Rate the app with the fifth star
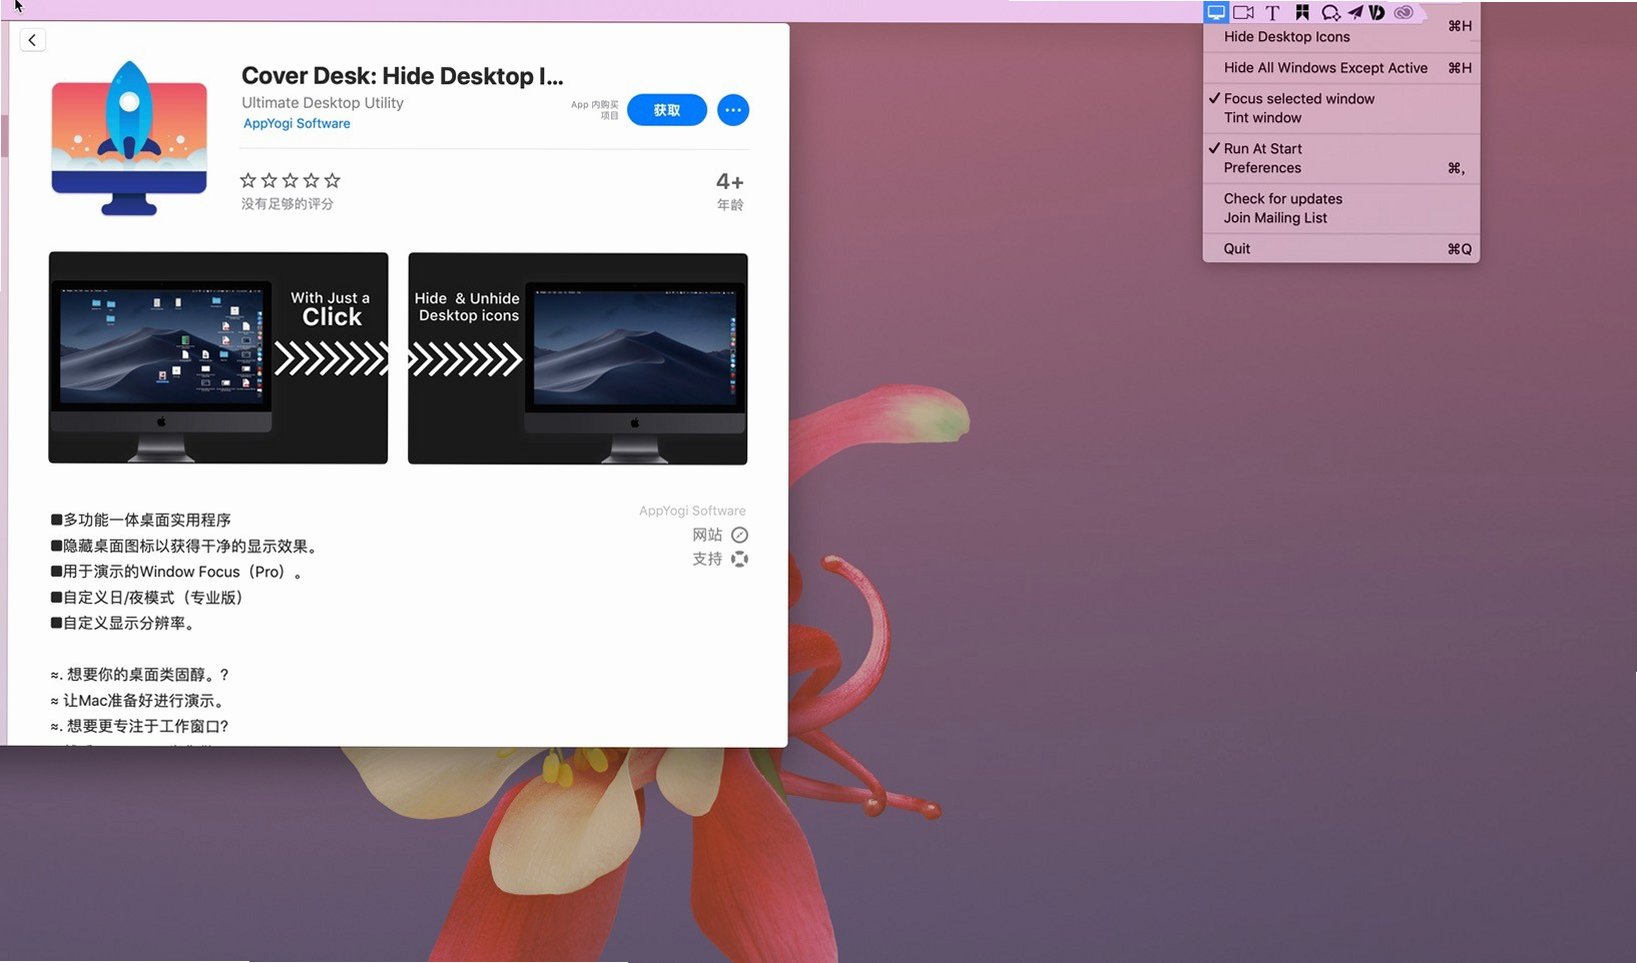This screenshot has width=1637, height=963. click(332, 181)
